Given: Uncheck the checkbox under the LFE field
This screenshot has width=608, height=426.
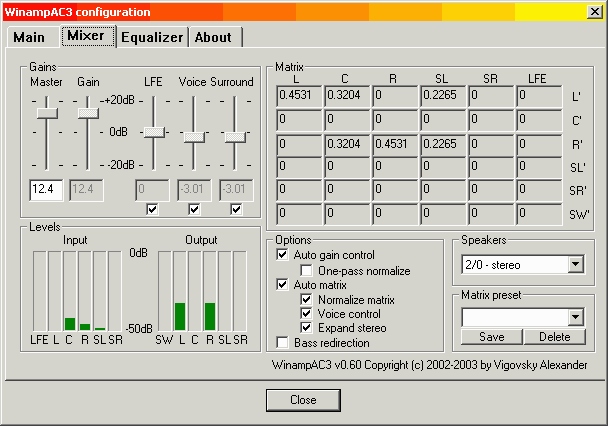Looking at the screenshot, I should click(x=152, y=210).
